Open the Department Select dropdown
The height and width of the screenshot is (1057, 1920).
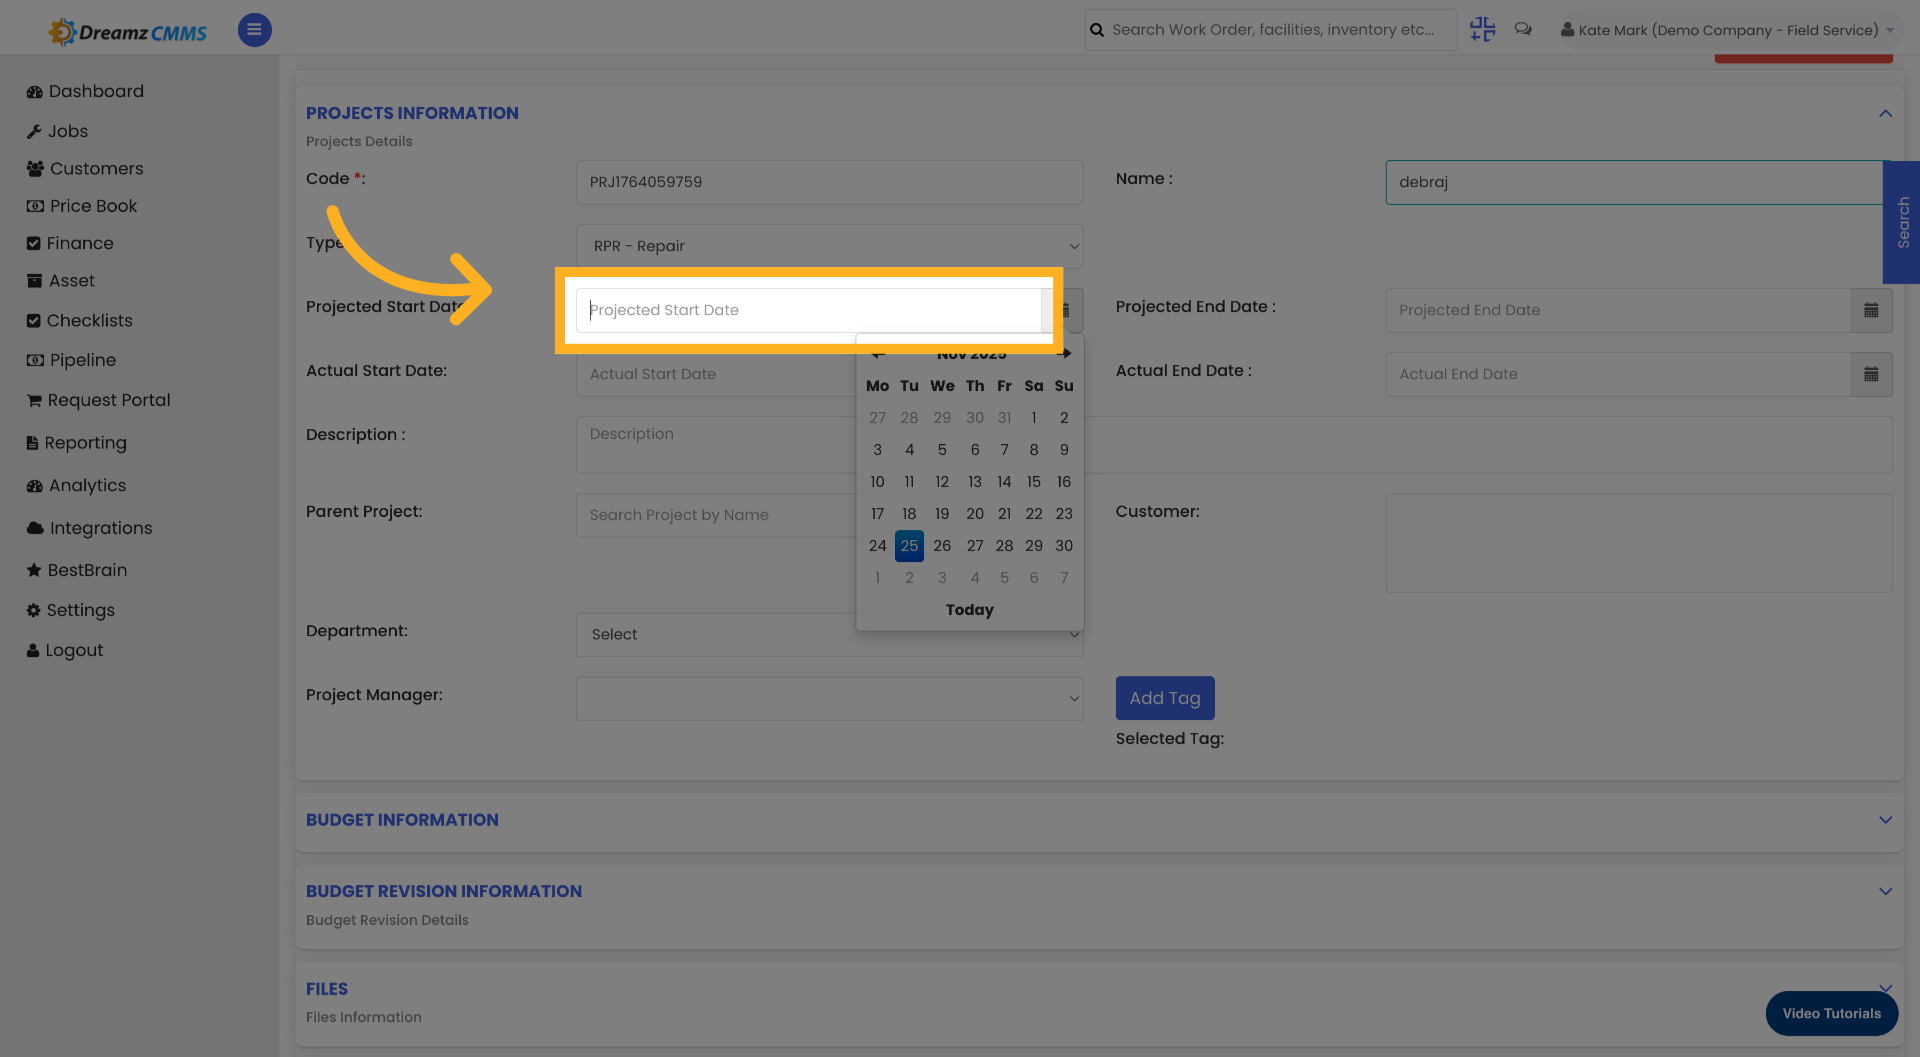point(829,634)
